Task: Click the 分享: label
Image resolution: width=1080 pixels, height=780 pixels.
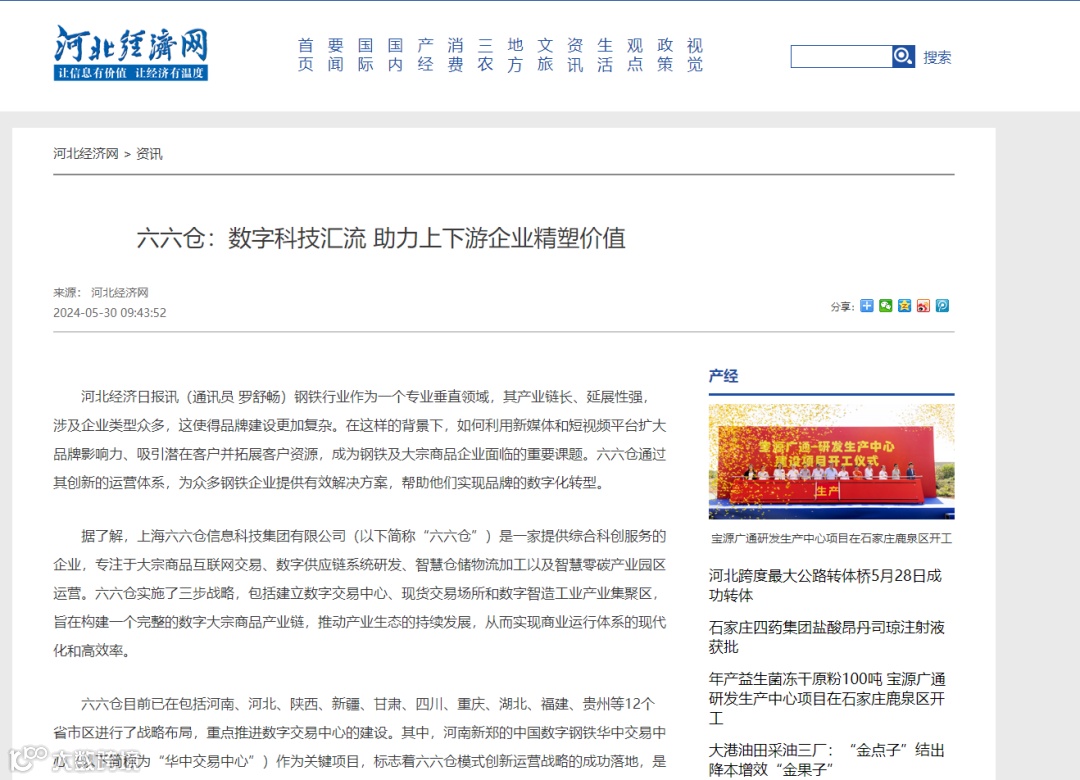Action: pyautogui.click(x=842, y=307)
